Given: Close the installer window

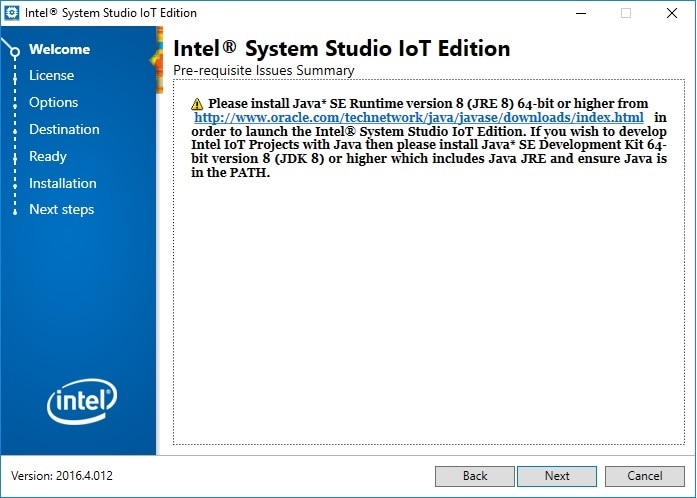Looking at the screenshot, I should point(672,13).
